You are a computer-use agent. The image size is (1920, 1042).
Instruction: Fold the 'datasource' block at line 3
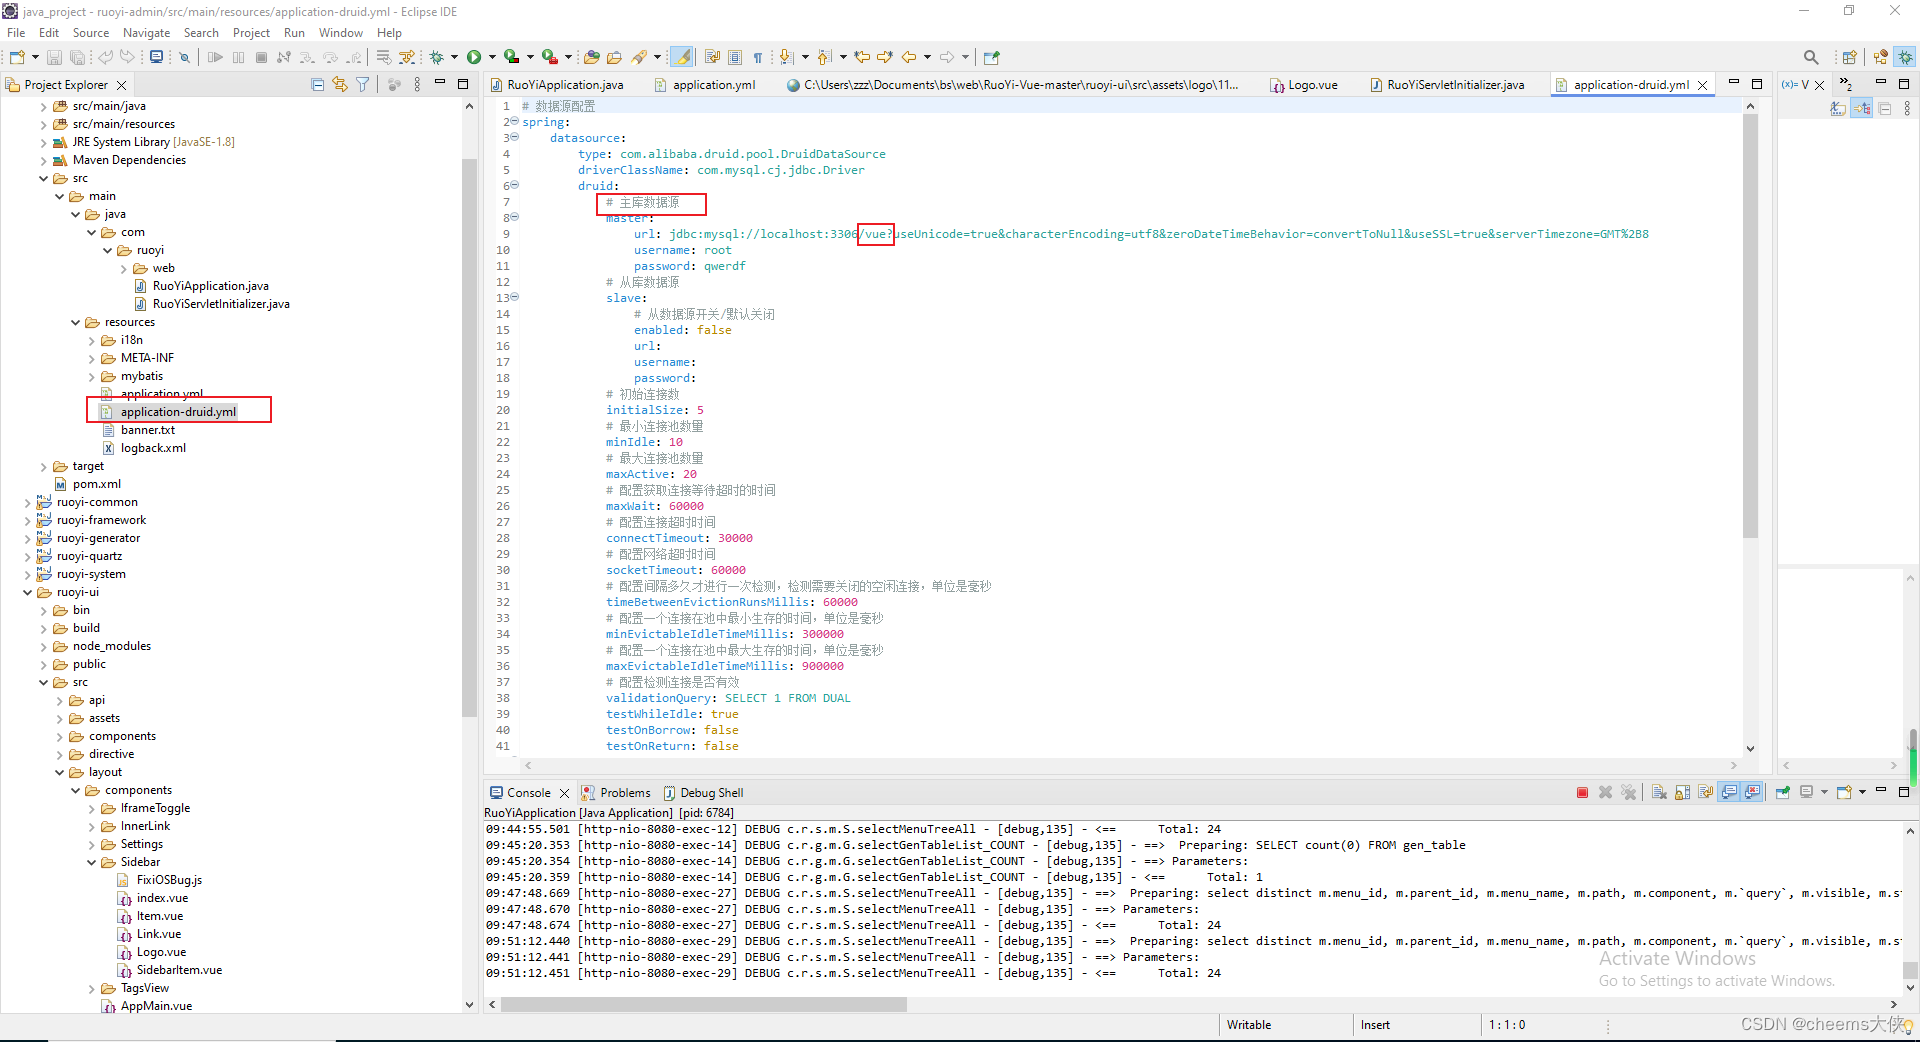point(515,138)
